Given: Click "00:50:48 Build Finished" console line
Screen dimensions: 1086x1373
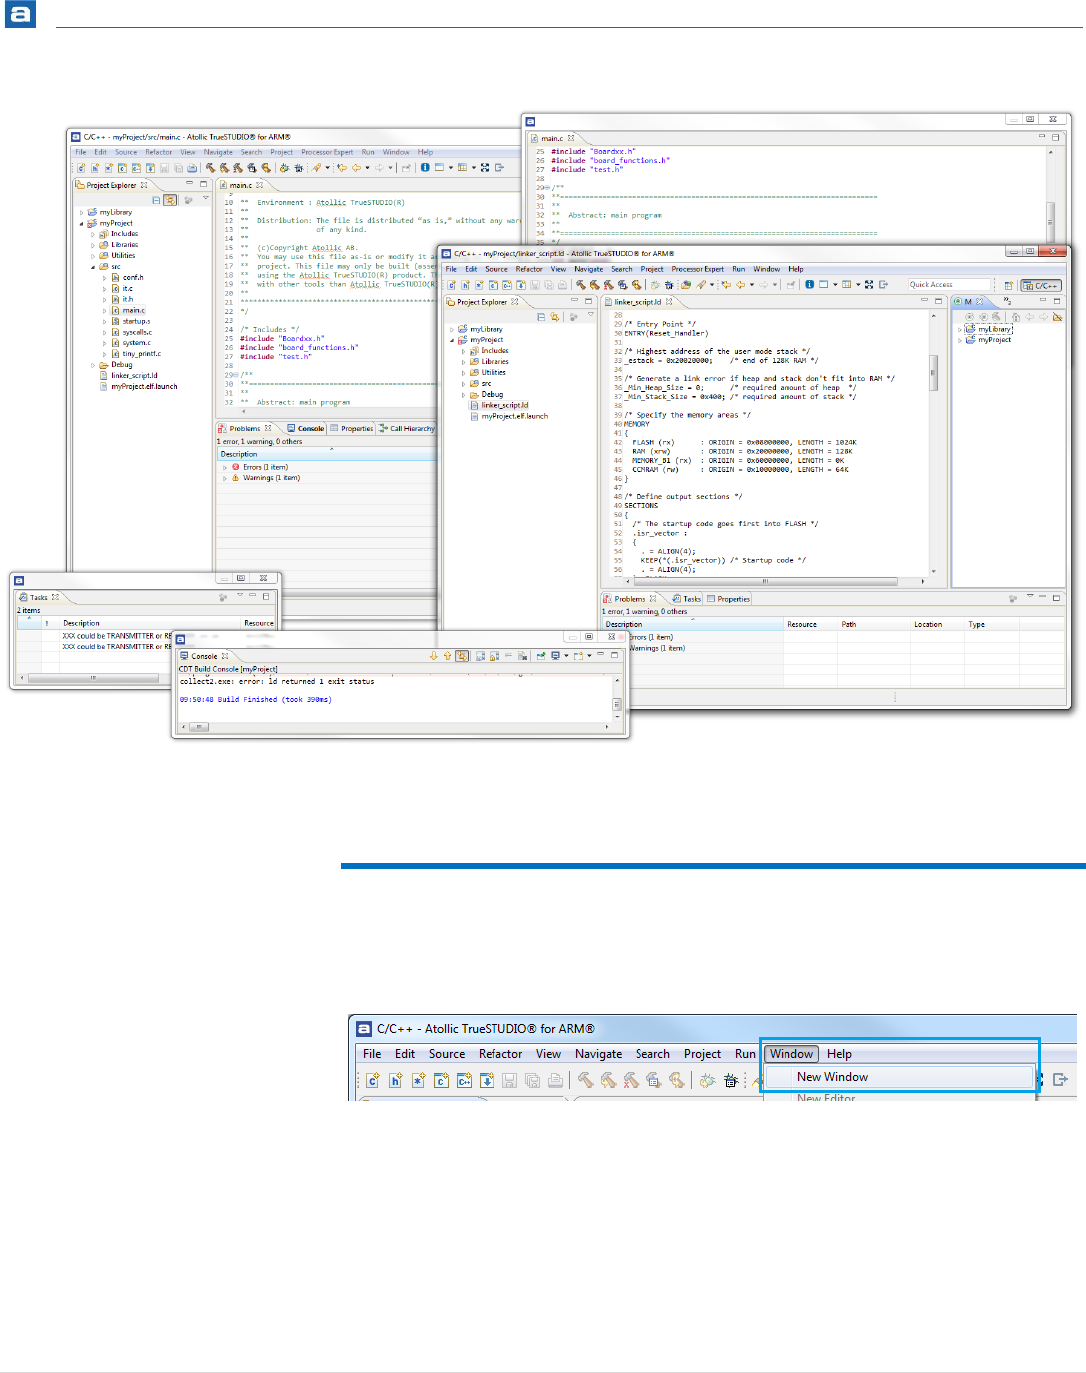Looking at the screenshot, I should 255,700.
